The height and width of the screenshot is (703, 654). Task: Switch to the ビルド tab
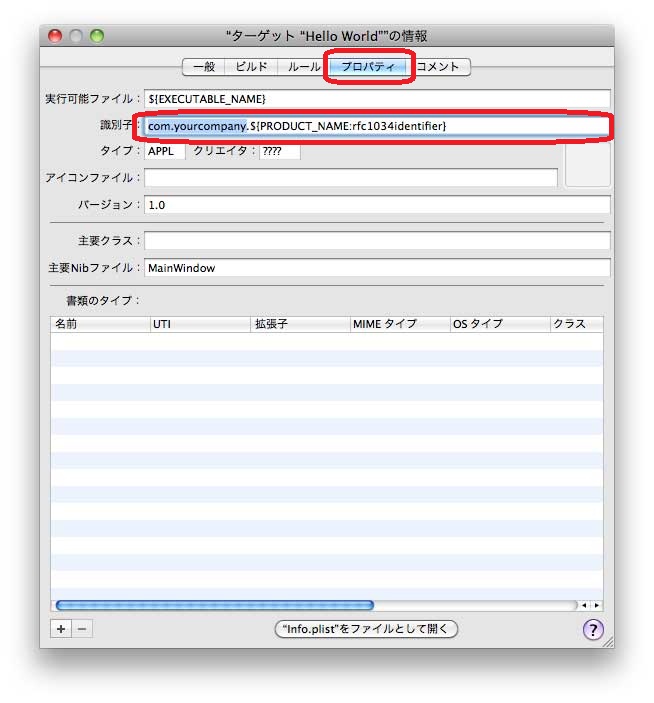(x=251, y=67)
